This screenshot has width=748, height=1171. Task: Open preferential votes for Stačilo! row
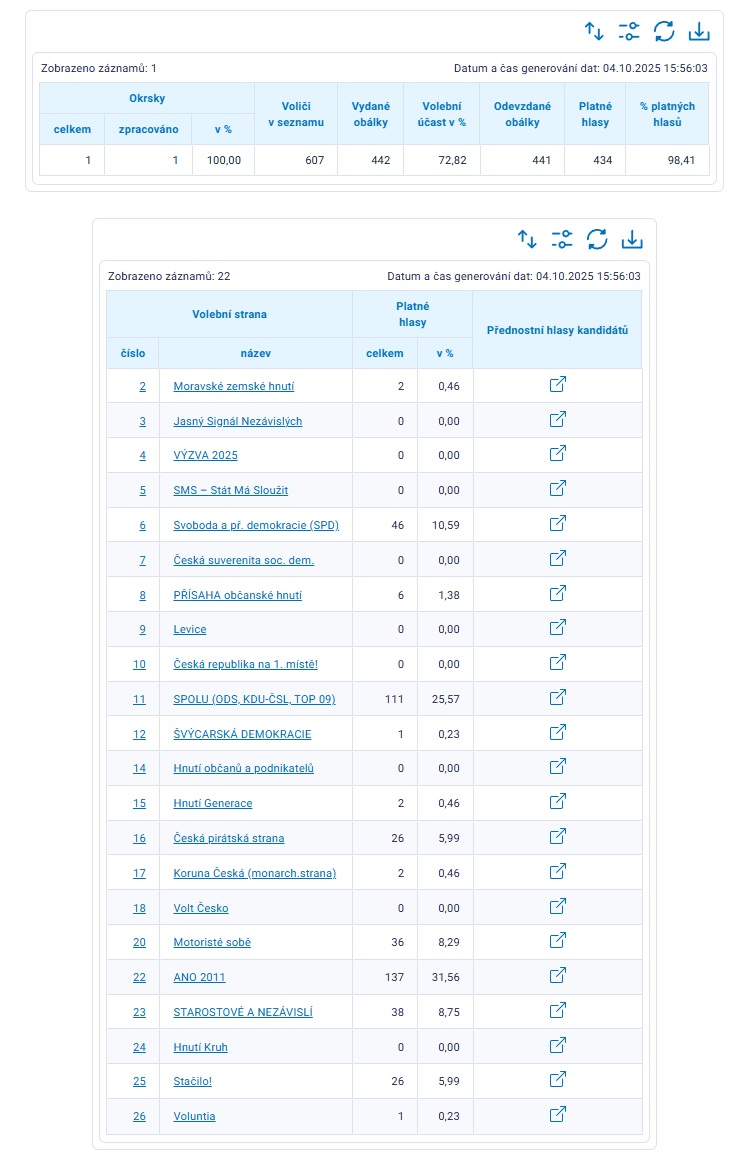[558, 1079]
